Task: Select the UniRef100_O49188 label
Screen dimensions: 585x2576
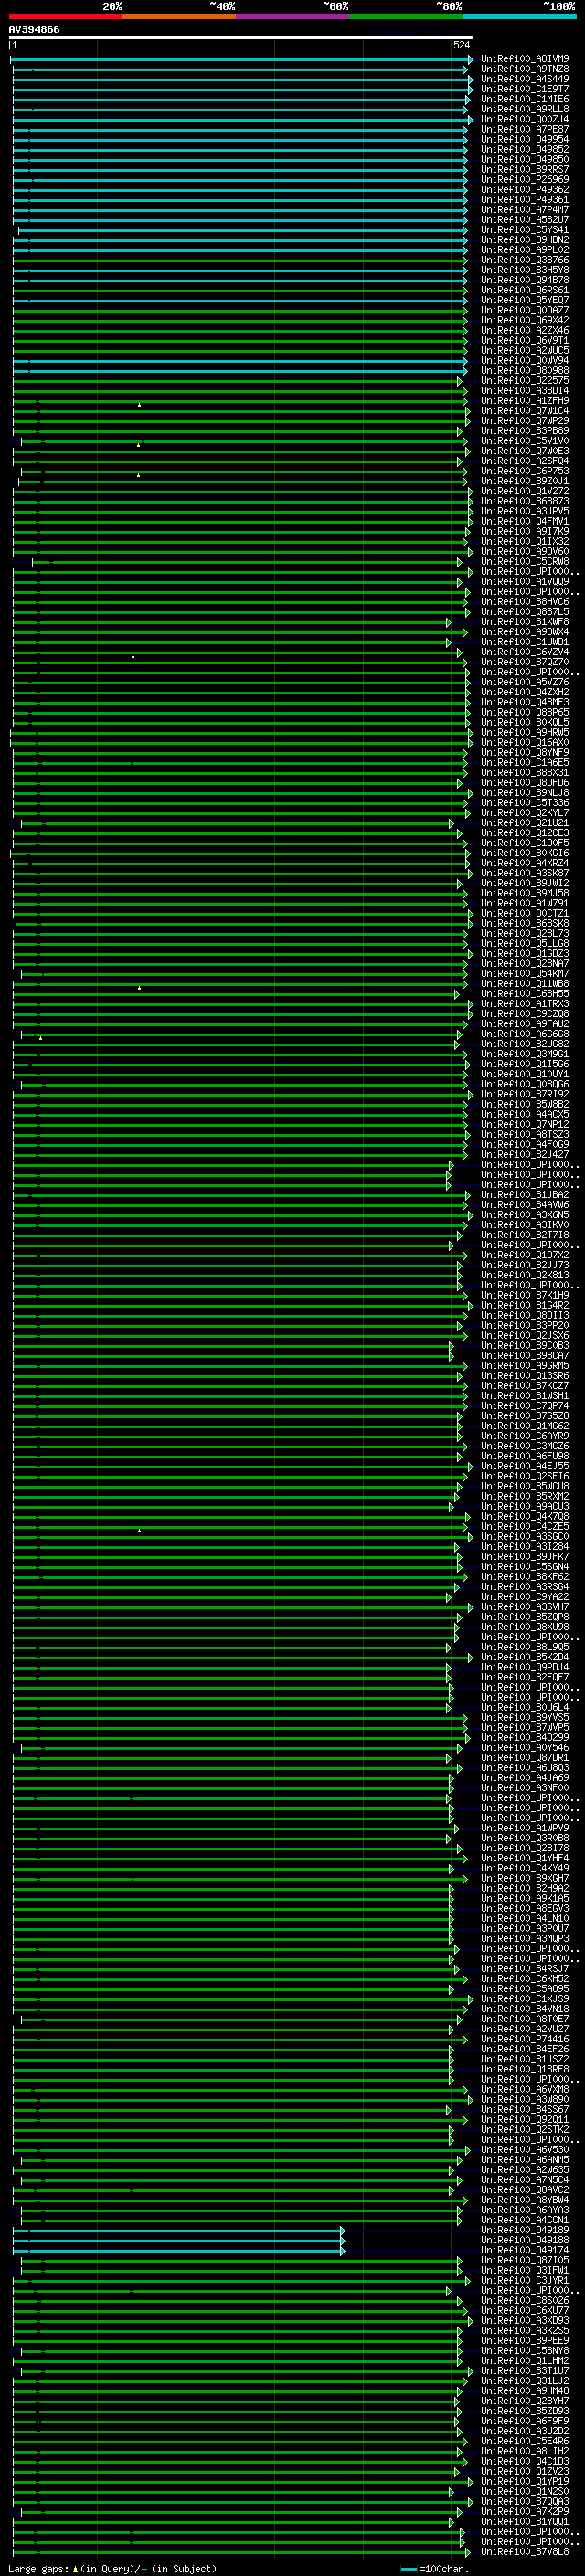Action: click(525, 2240)
